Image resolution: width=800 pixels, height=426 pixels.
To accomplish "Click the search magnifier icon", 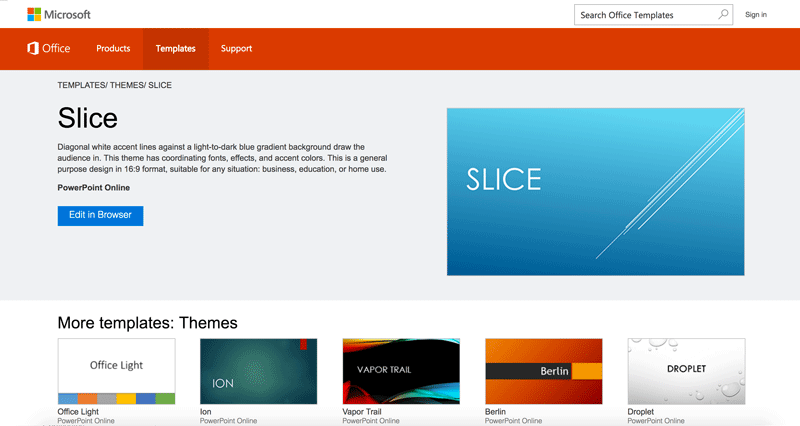I will coord(723,15).
